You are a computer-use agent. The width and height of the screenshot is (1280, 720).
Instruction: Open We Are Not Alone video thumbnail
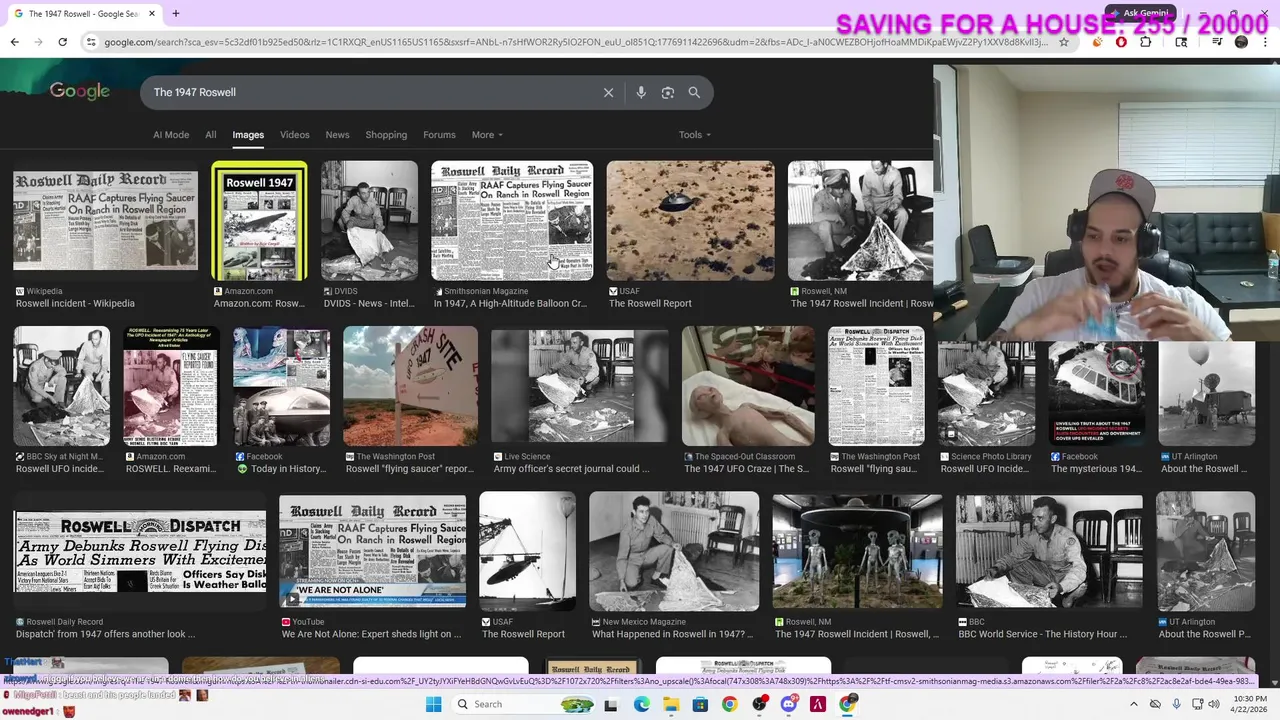tap(372, 551)
